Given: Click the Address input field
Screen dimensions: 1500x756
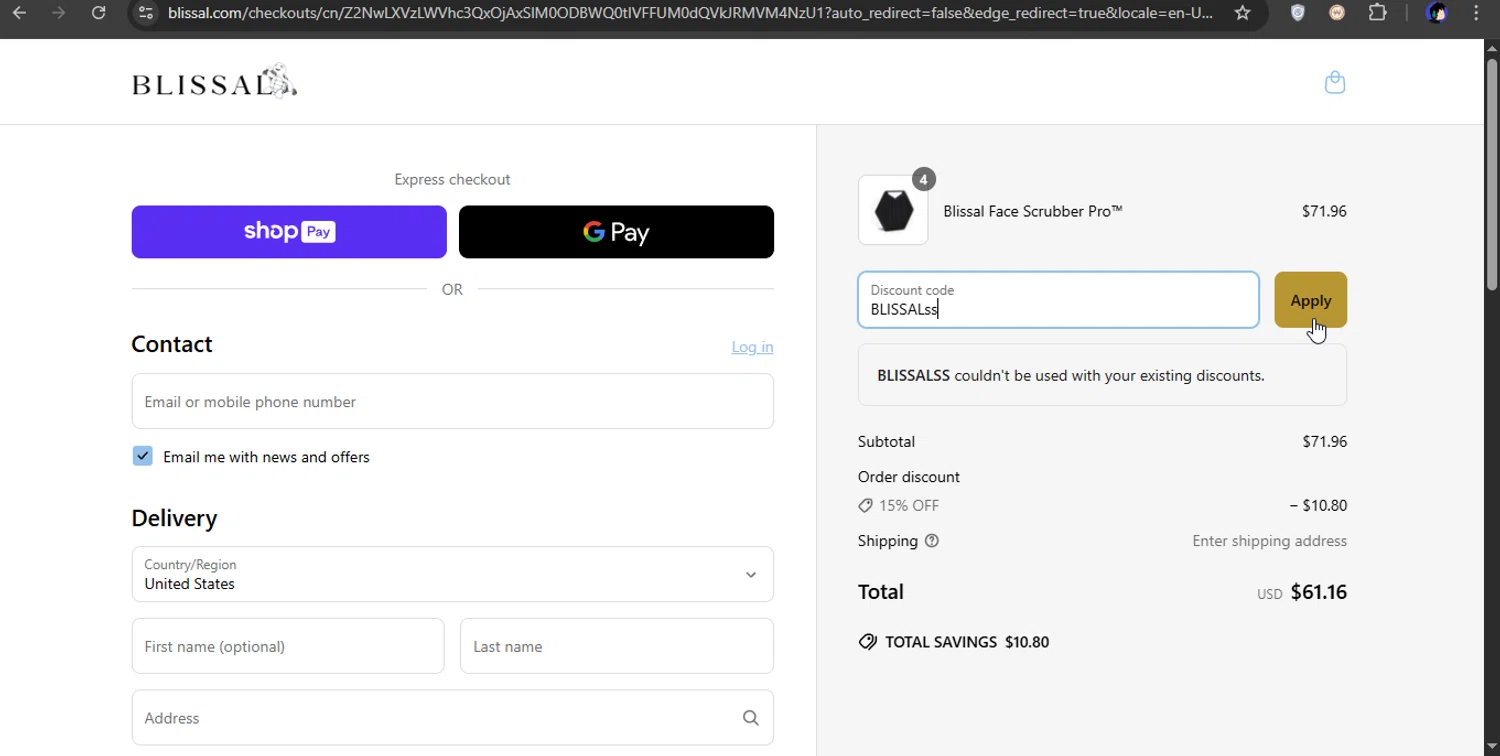Looking at the screenshot, I should [452, 718].
